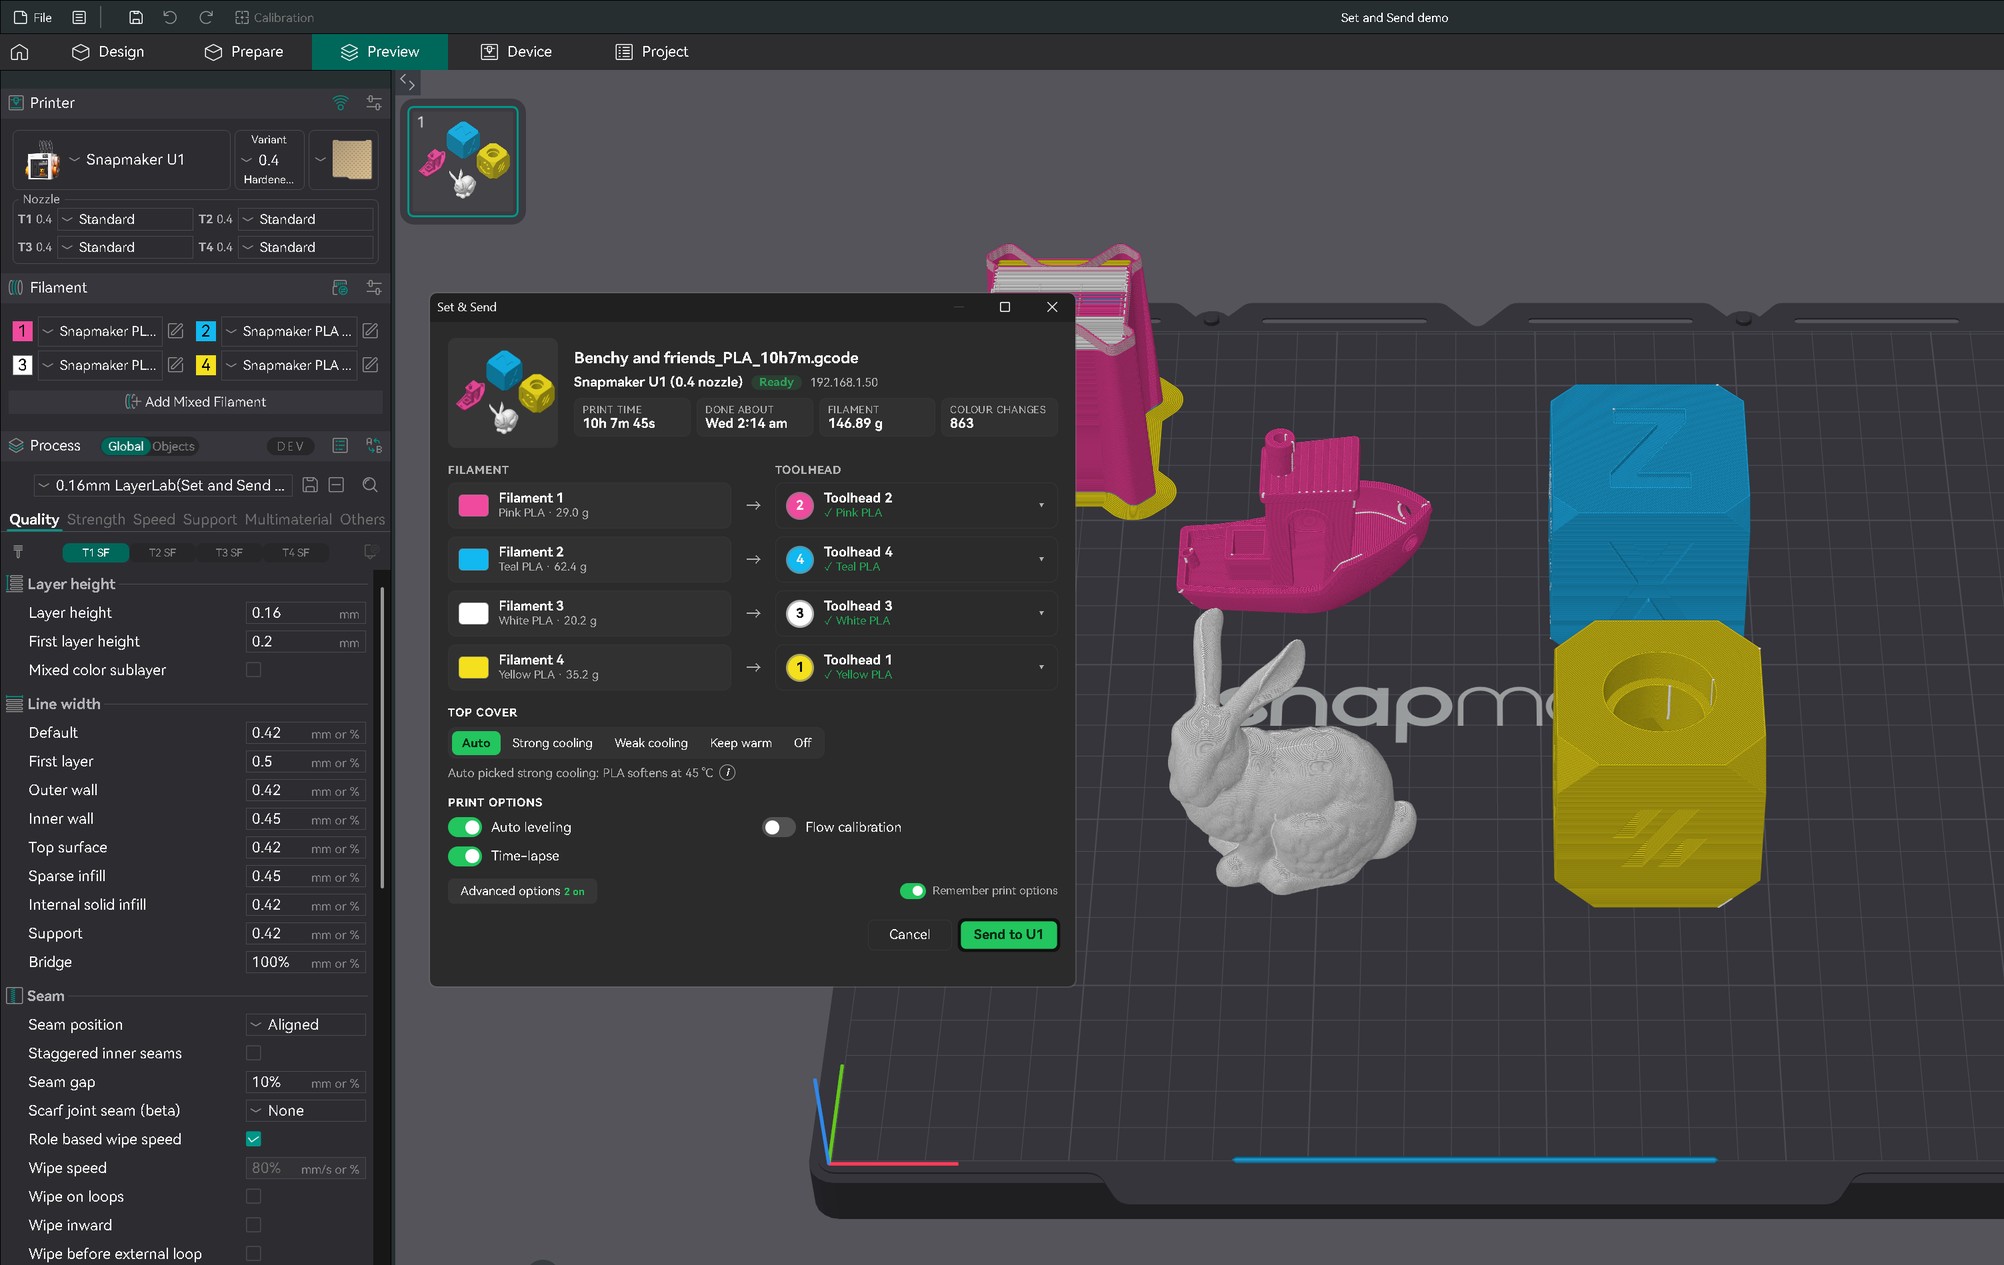Click the yellow filament 4 color swatch

tap(473, 667)
